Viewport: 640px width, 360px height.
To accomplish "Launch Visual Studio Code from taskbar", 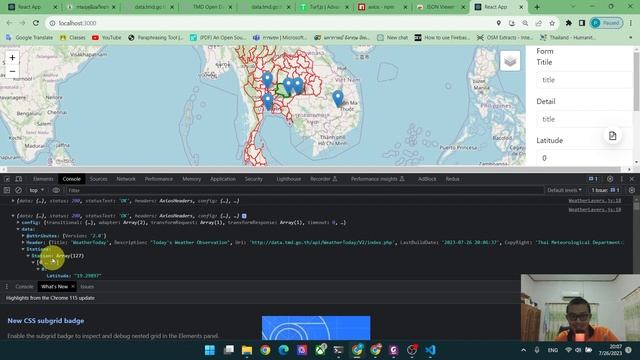I will (430, 350).
